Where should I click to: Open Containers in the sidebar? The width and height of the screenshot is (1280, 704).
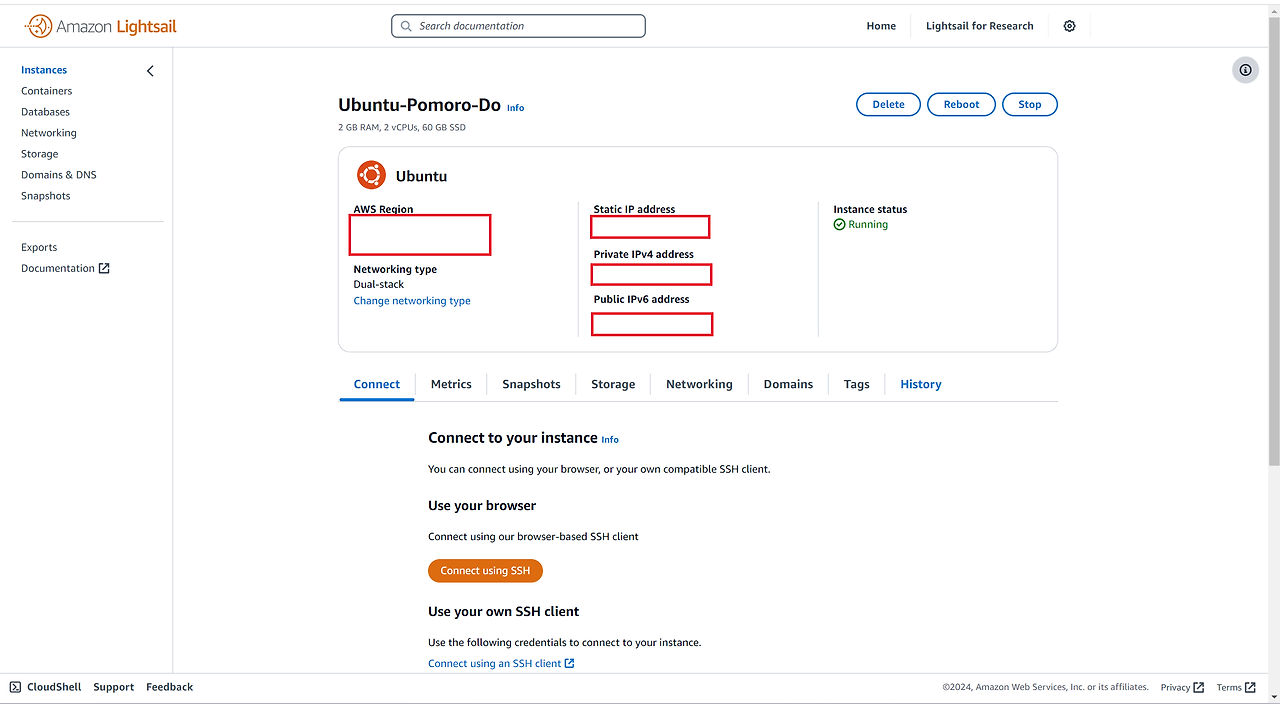click(47, 91)
